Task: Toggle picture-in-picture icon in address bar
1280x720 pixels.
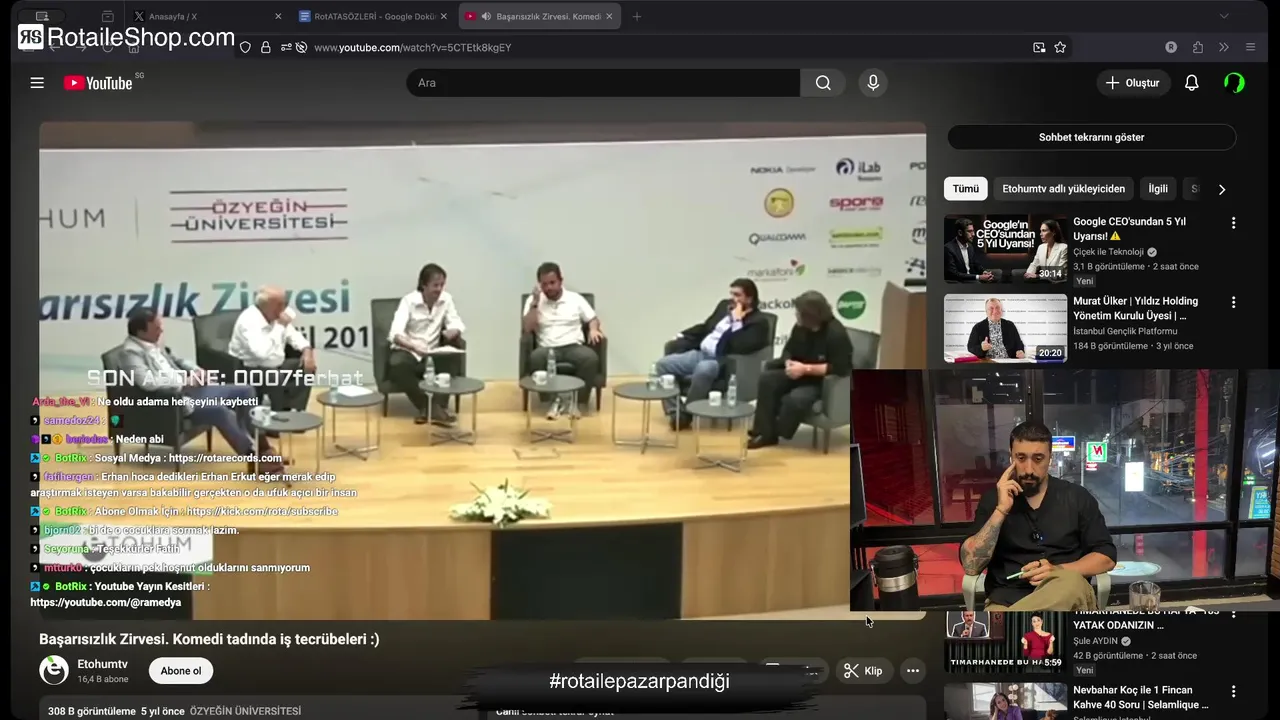Action: point(1039,47)
